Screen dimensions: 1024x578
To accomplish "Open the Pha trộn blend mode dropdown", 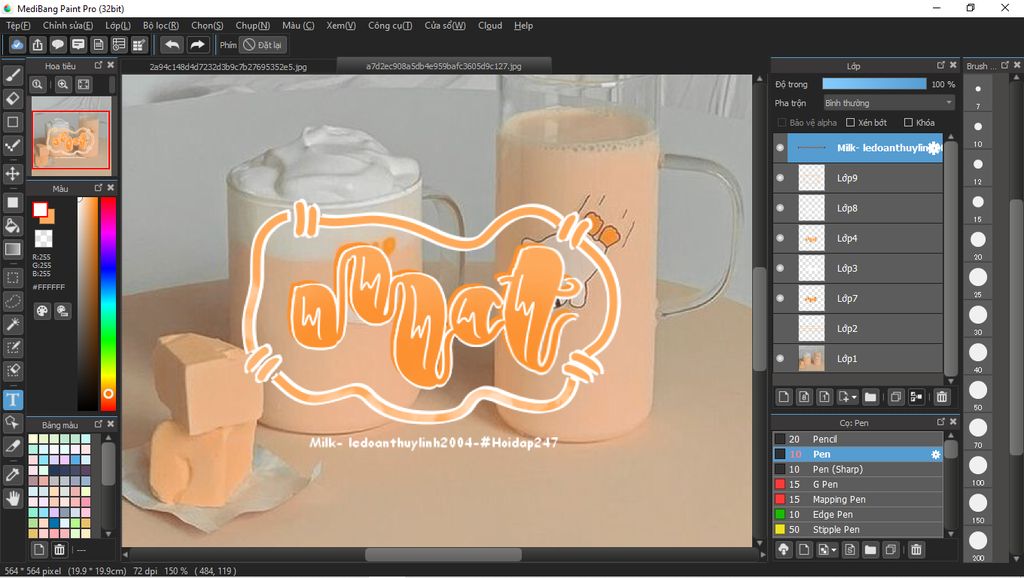I will coord(889,103).
